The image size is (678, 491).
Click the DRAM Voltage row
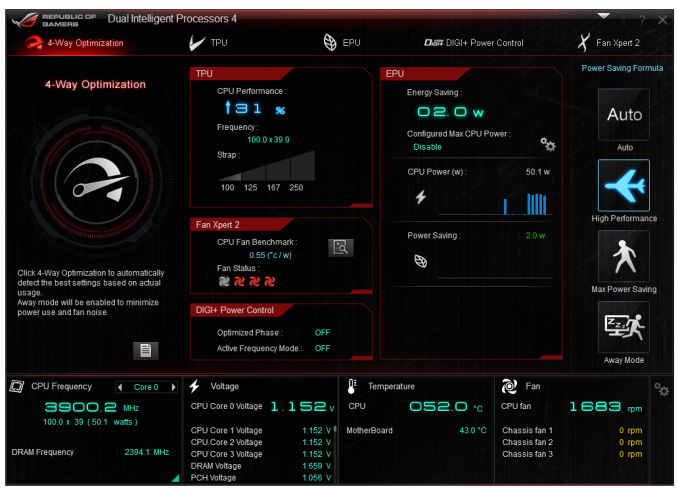(261, 466)
